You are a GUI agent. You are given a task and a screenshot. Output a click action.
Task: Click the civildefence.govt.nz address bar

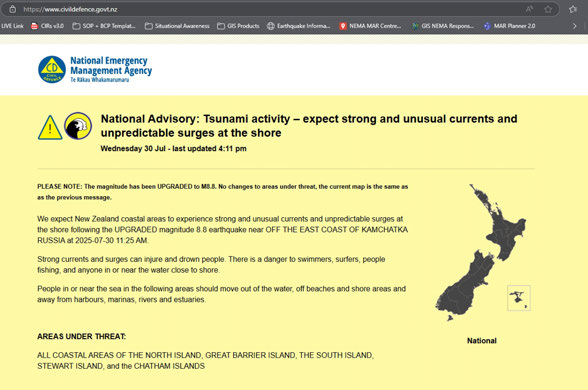[x=262, y=9]
